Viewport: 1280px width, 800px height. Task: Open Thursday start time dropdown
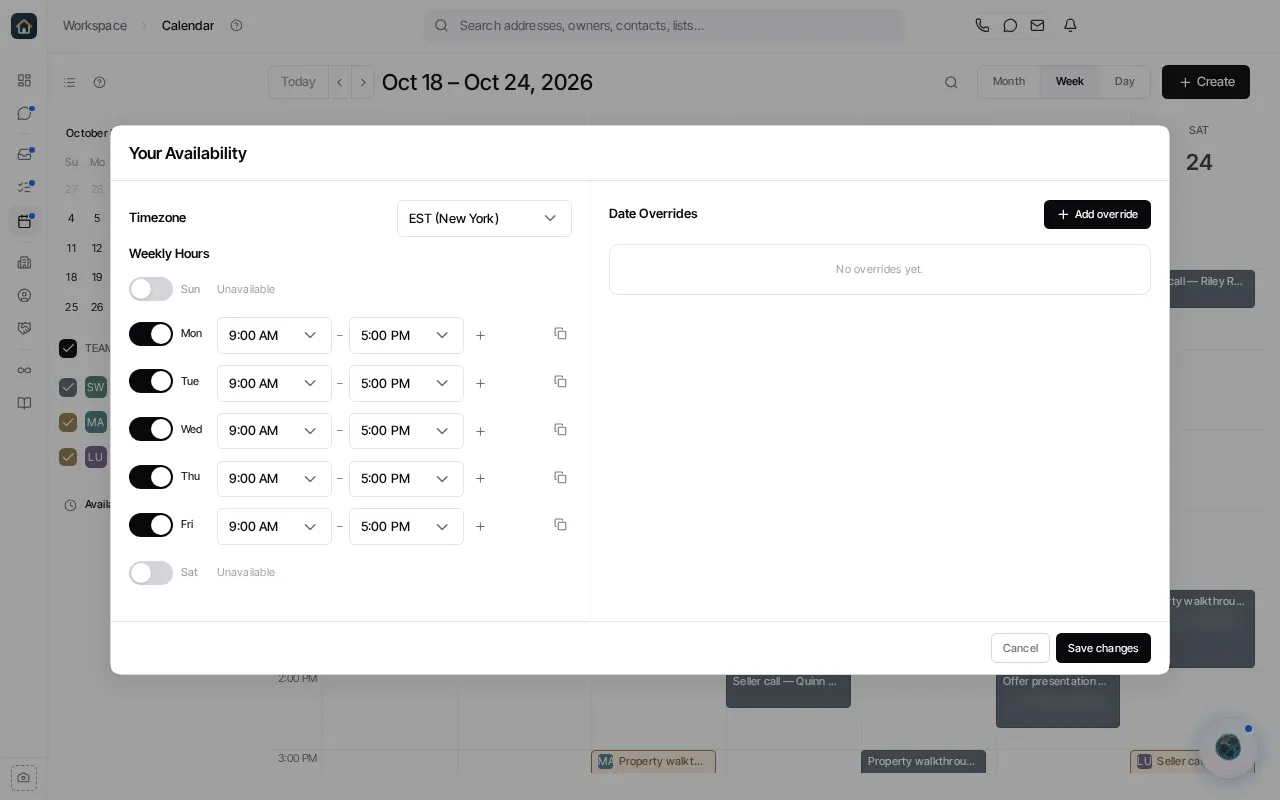pyautogui.click(x=274, y=478)
